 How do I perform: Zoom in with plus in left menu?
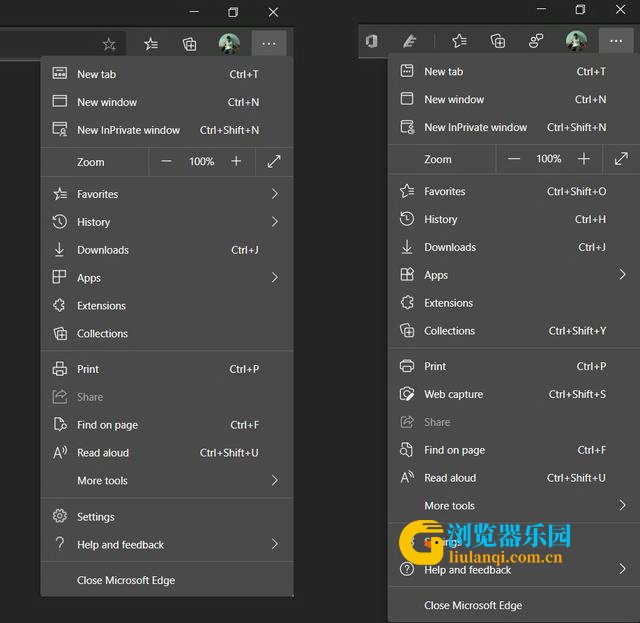(236, 161)
